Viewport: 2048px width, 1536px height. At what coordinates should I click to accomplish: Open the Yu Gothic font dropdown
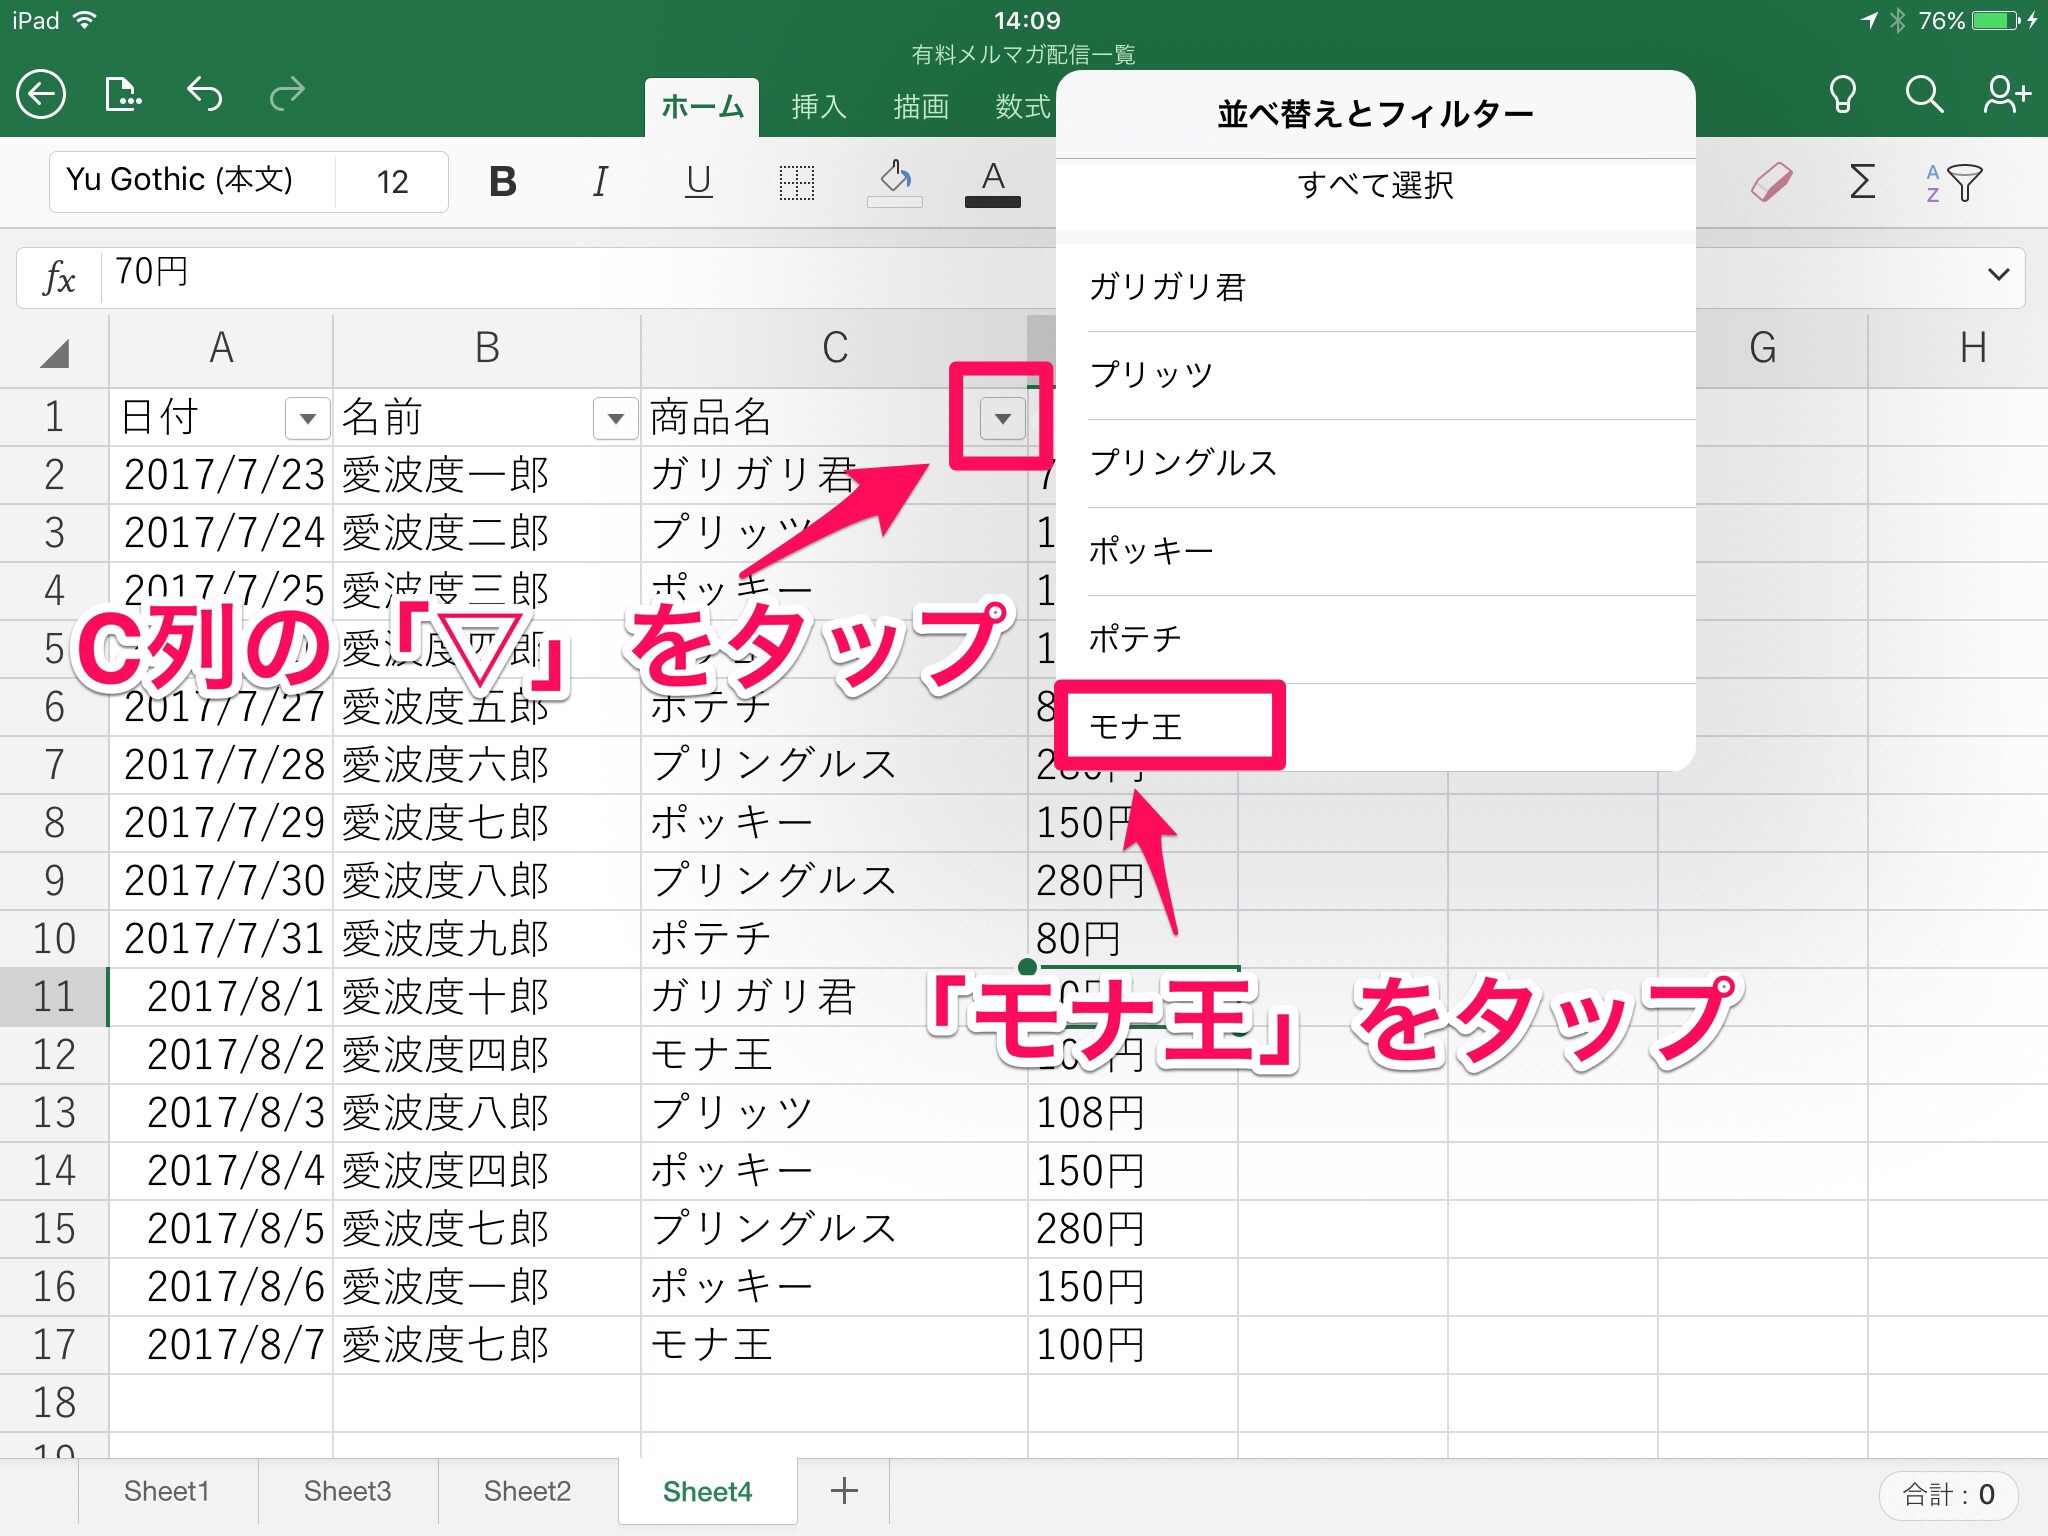(x=191, y=181)
